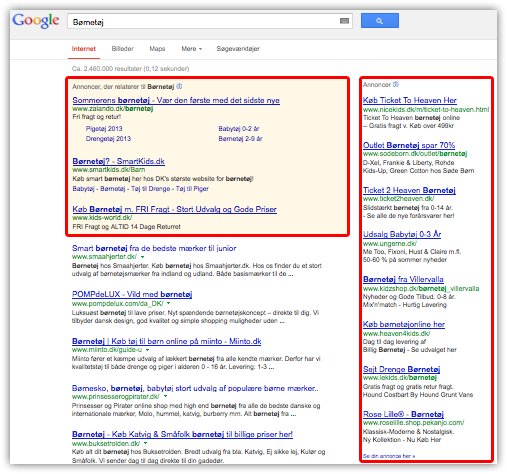Click the 'Babytøj' sitelink under SmartKids ad
This screenshot has width=507, height=474.
coord(83,189)
